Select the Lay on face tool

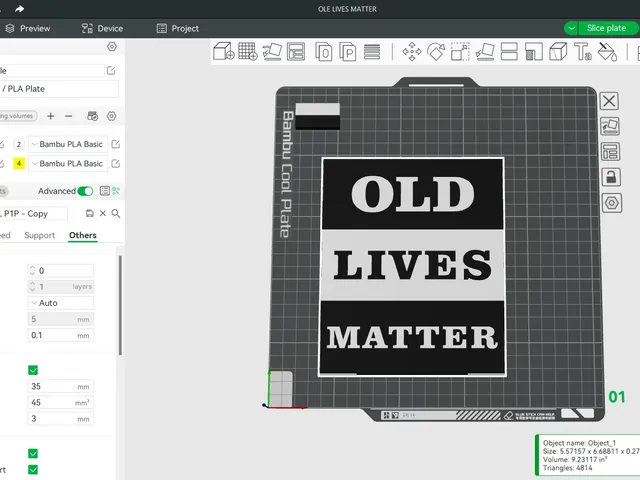(485, 52)
